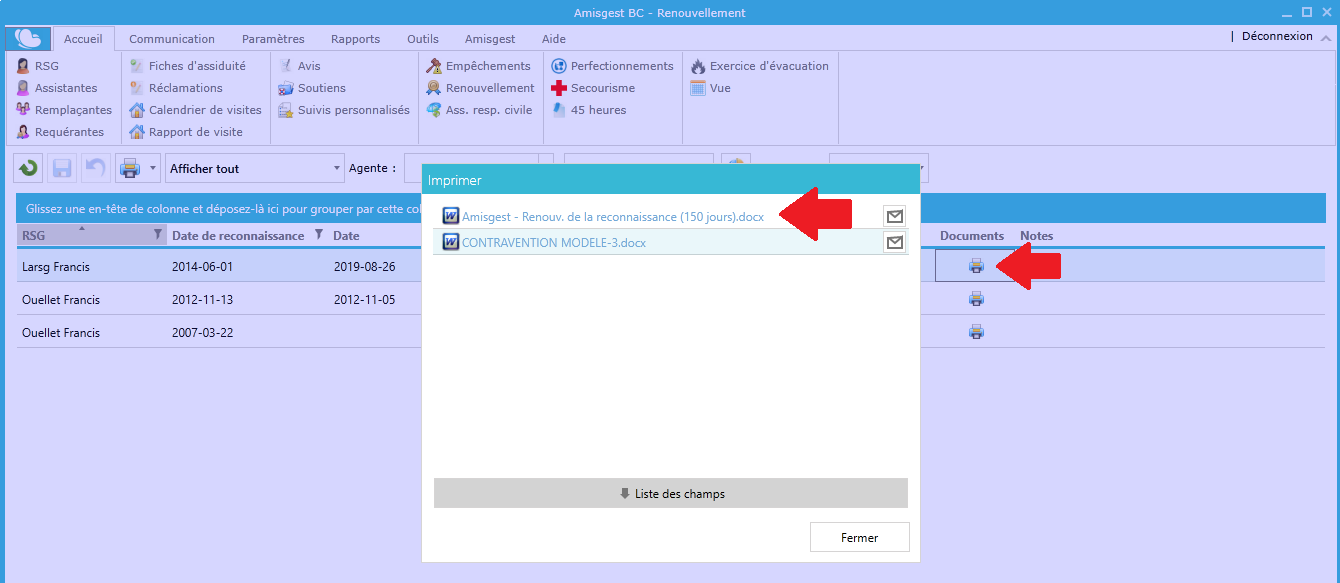Open Rapport de visite
Image resolution: width=1340 pixels, height=583 pixels.
tap(186, 132)
